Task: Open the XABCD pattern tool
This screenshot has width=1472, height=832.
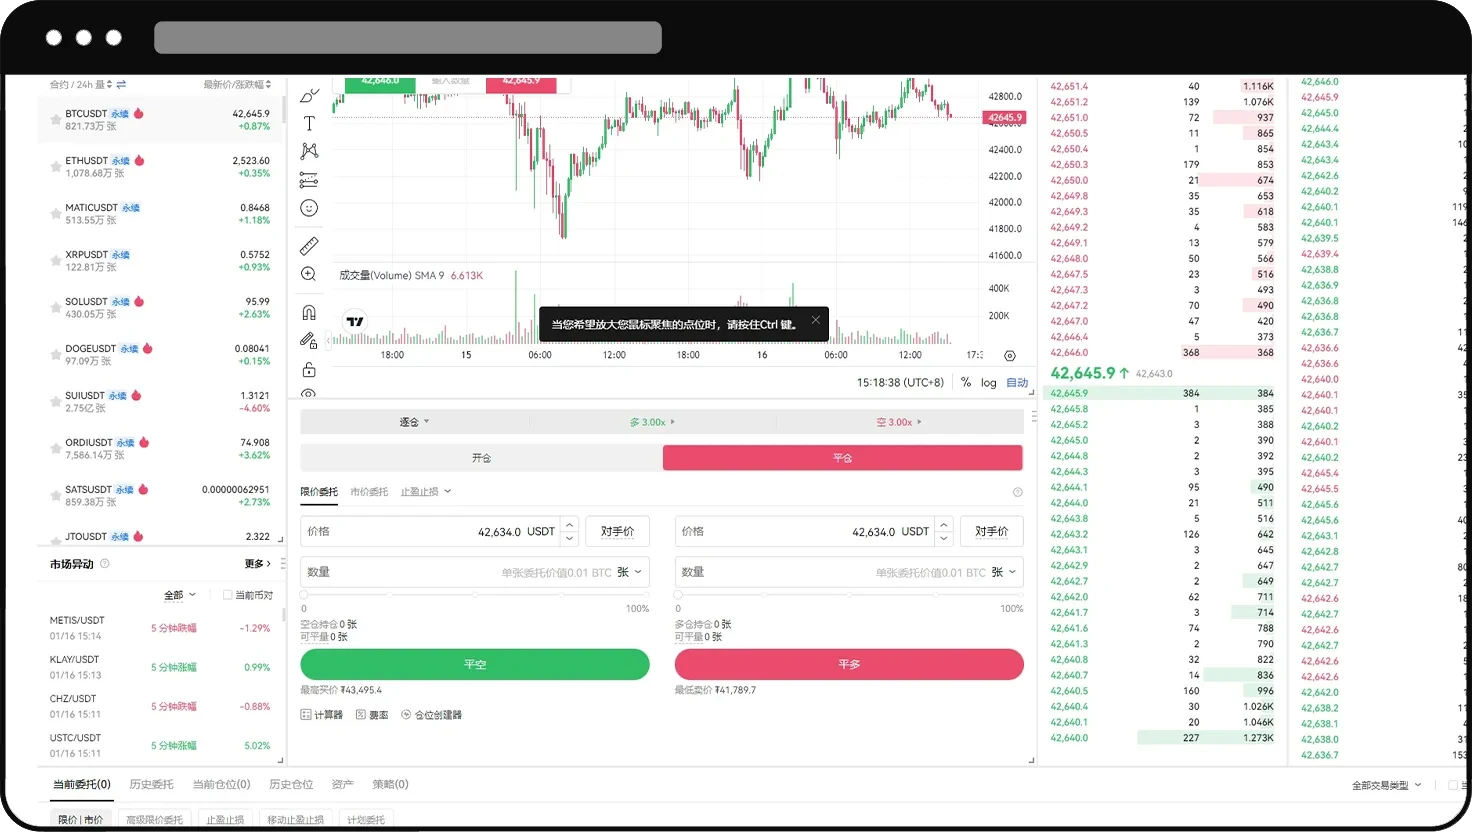Action: click(308, 151)
